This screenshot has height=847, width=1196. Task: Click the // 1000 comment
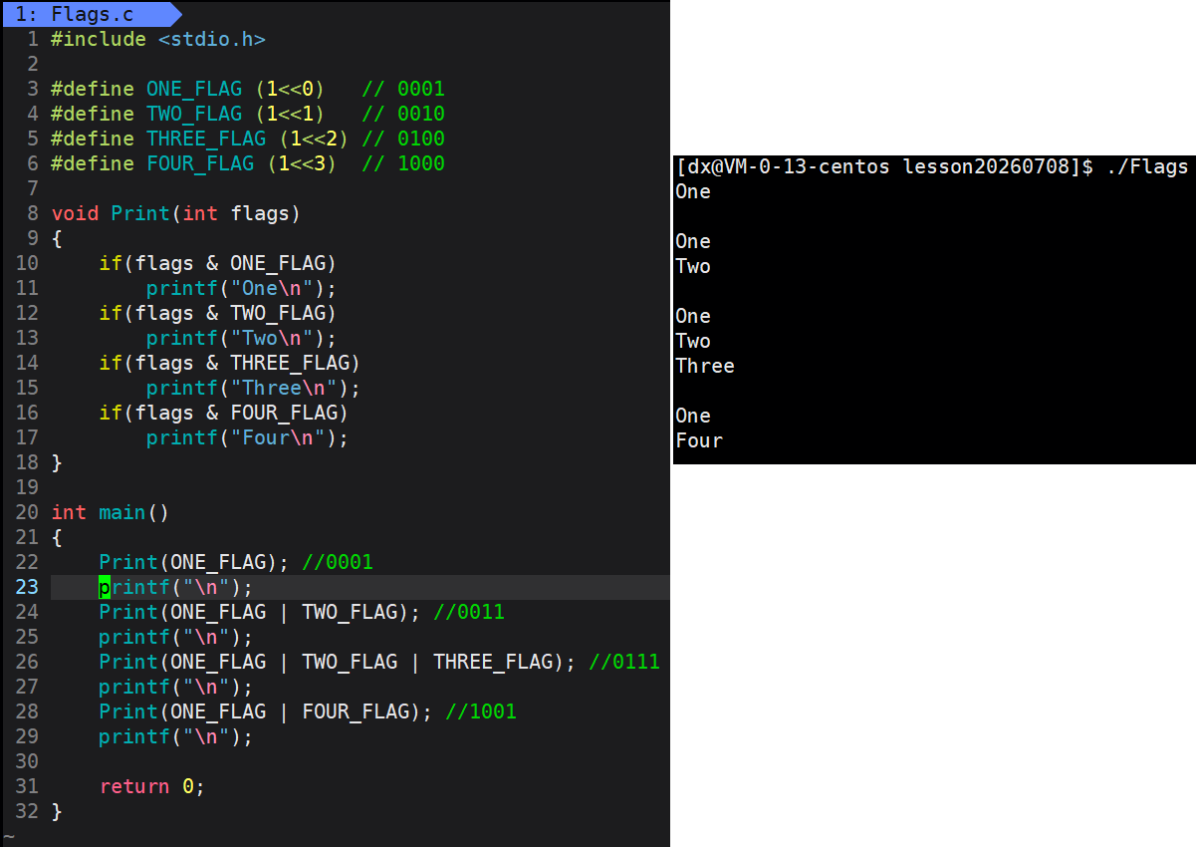[x=403, y=163]
